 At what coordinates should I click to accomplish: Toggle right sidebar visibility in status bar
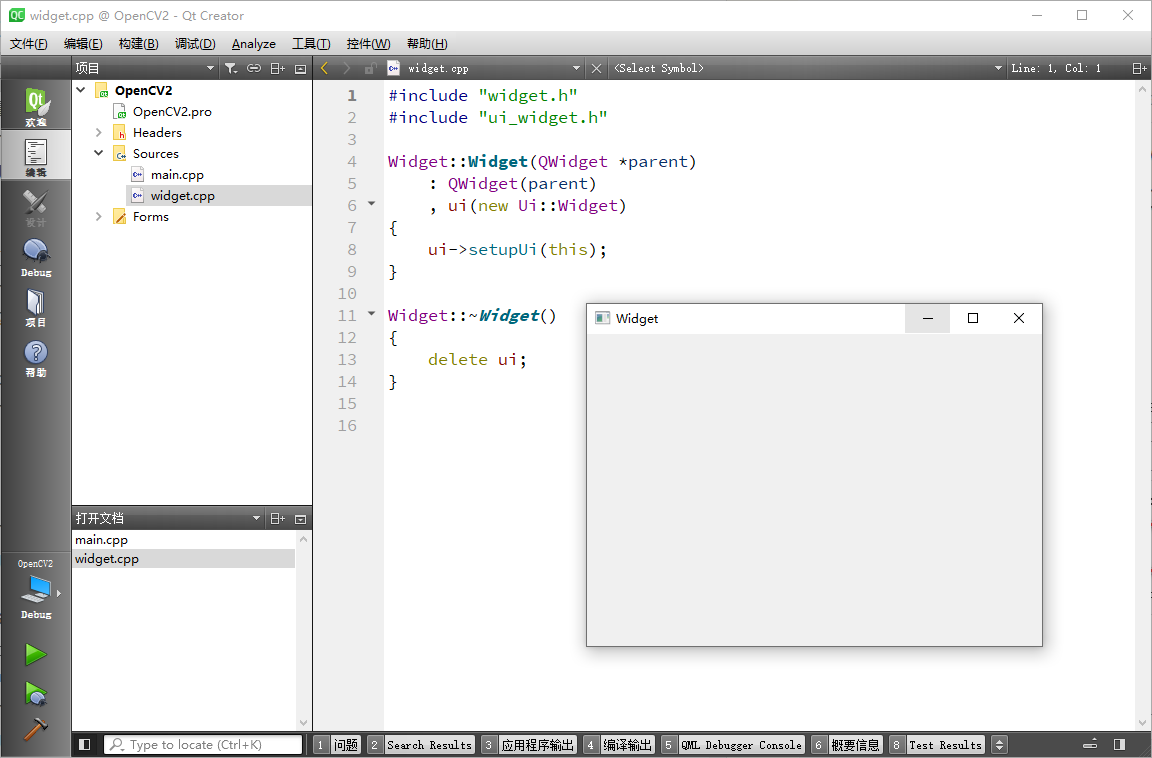coord(1120,745)
